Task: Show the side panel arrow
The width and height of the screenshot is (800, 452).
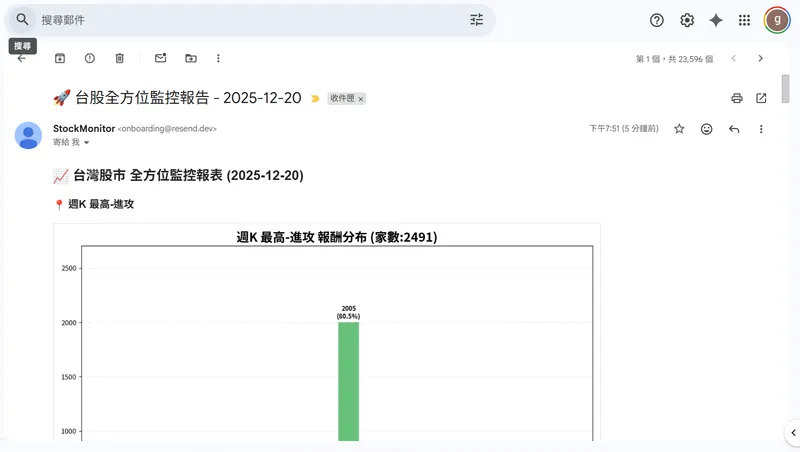Action: coord(793,433)
